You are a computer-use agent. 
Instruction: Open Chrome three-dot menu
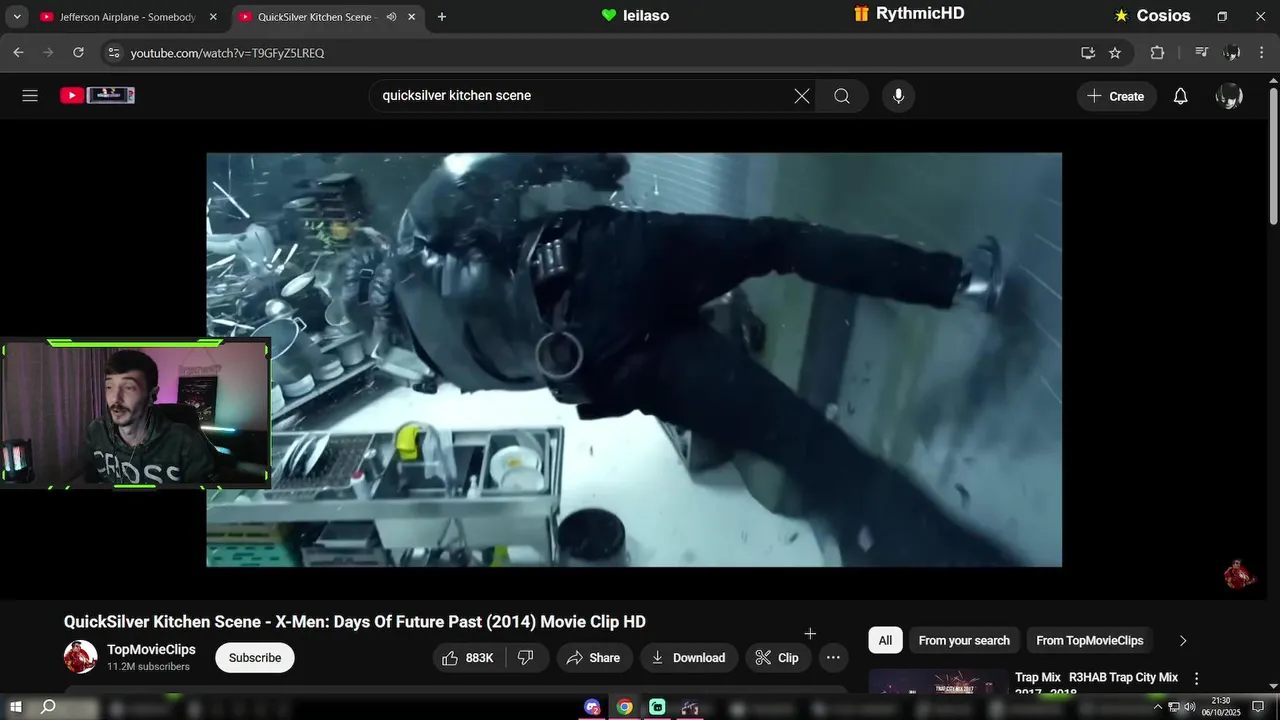(1262, 53)
